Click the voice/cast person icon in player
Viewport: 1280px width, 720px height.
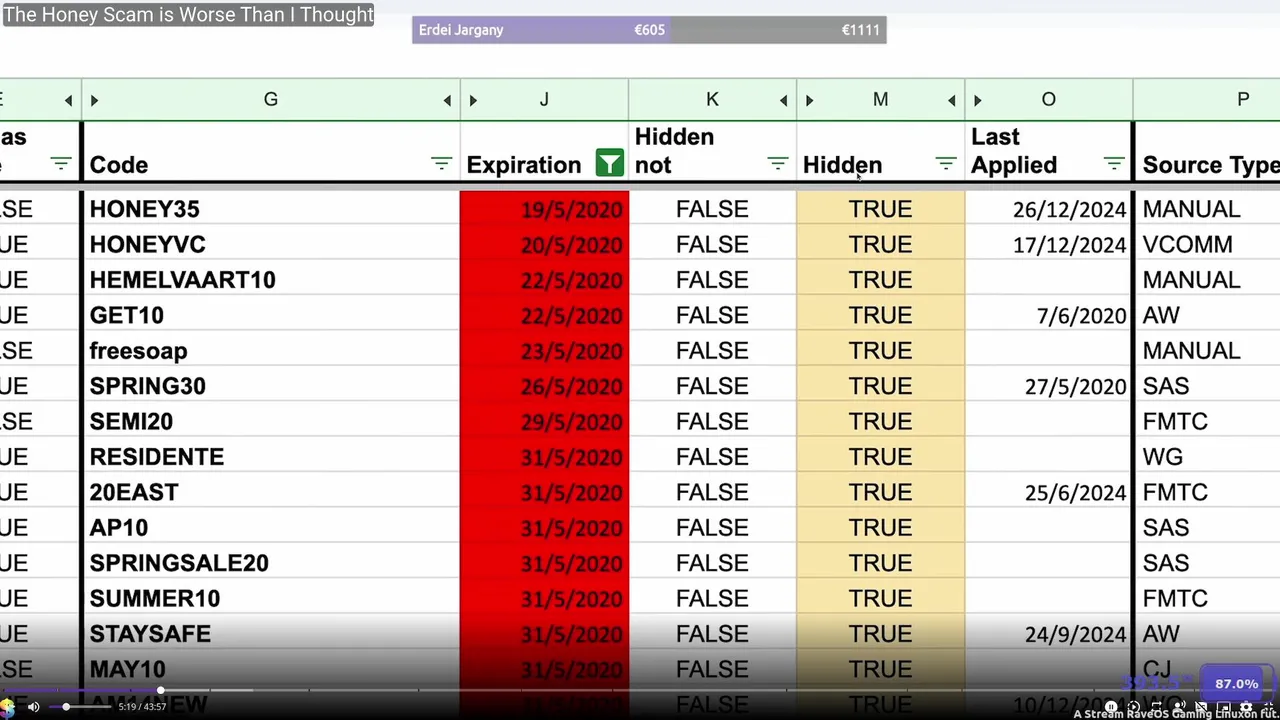point(1179,707)
